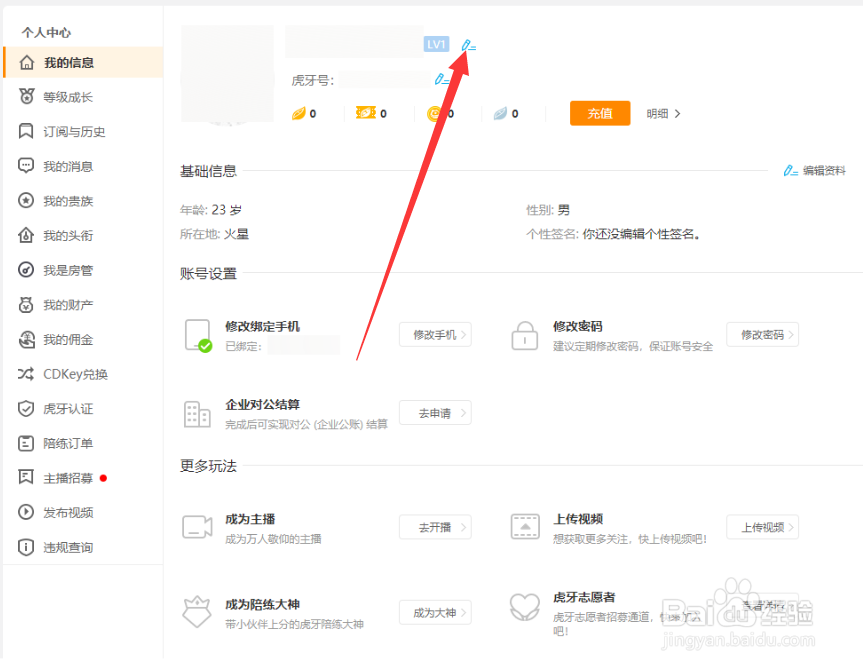Click the alert icon for 违规查询

click(26, 547)
